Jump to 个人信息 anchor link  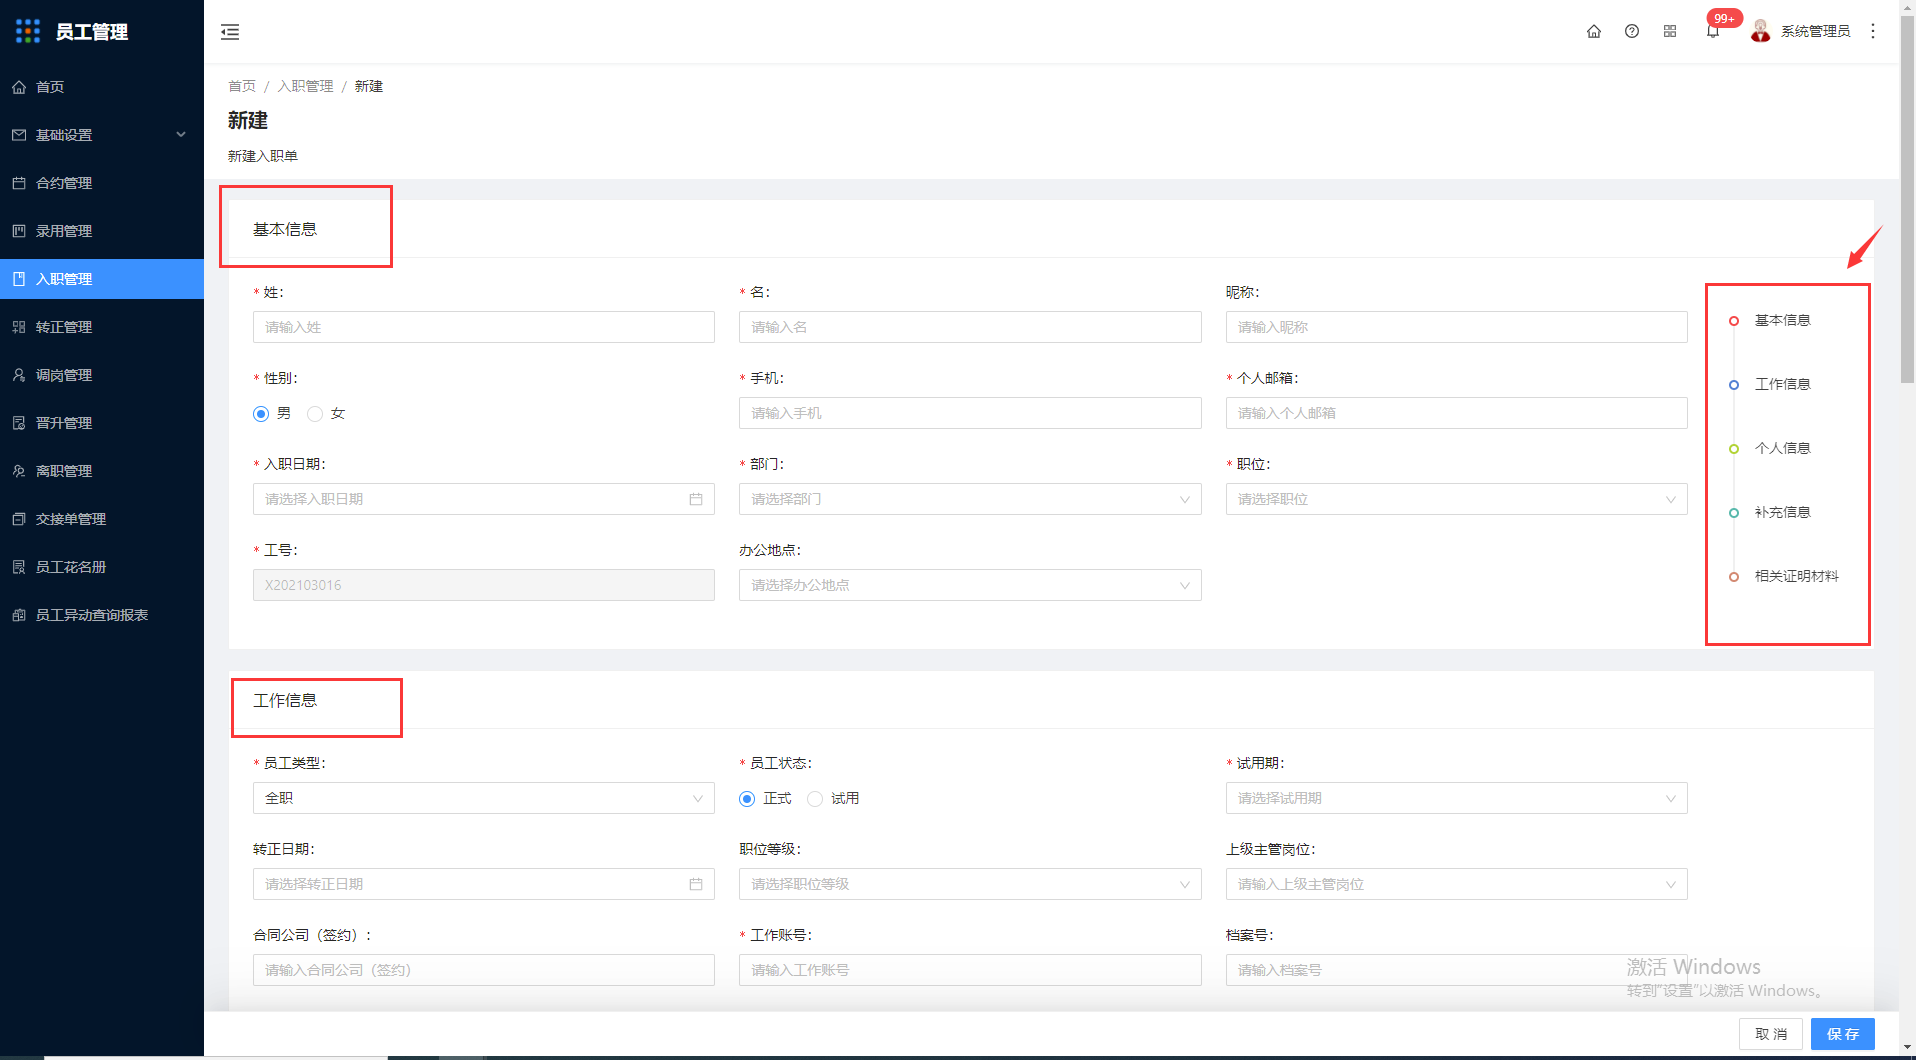pyautogui.click(x=1783, y=448)
